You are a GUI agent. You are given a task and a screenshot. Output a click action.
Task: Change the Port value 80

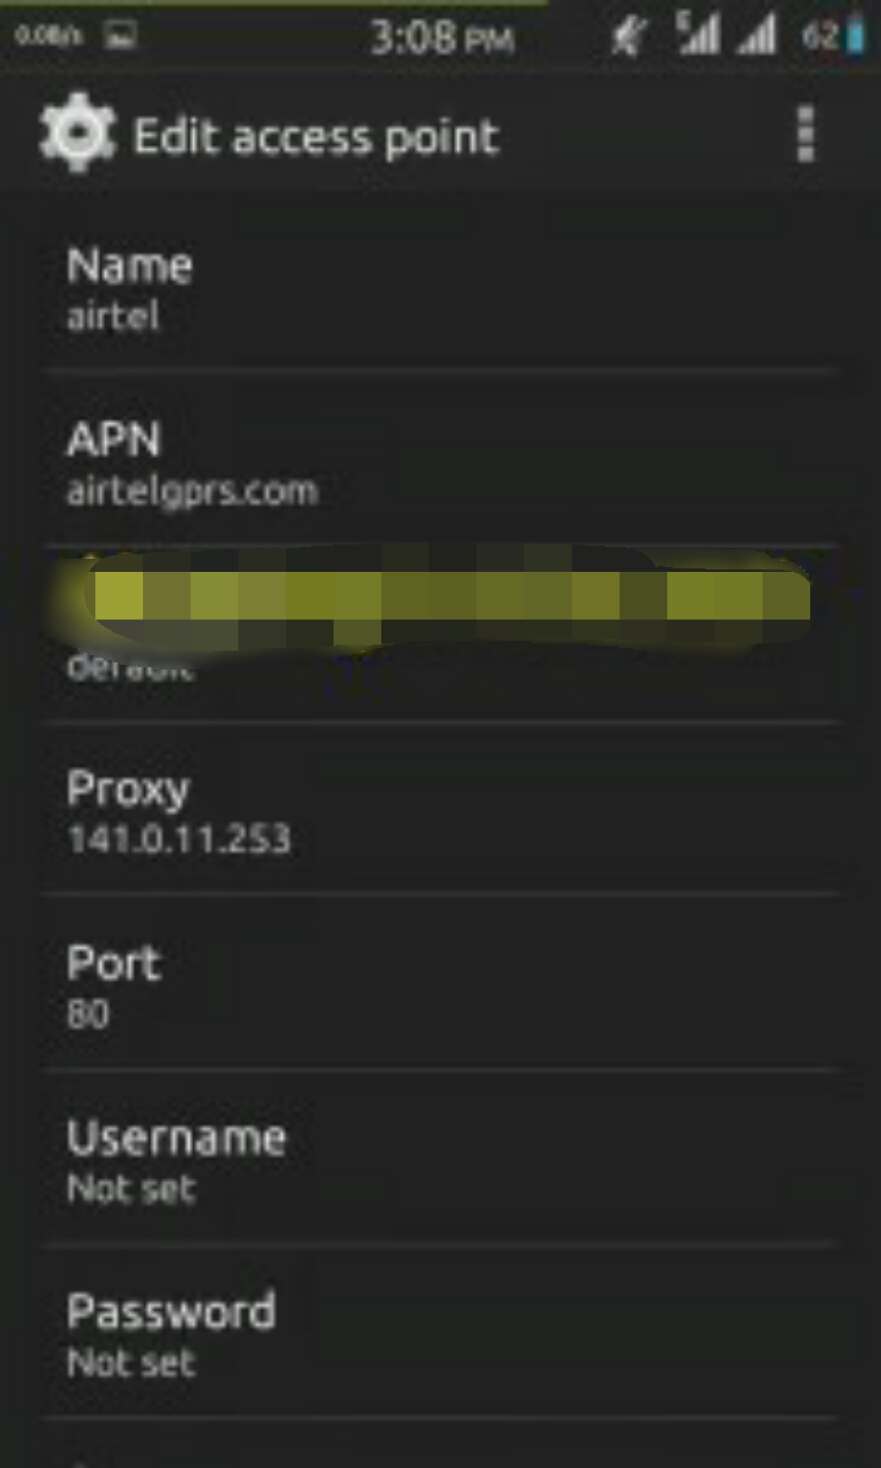click(440, 984)
